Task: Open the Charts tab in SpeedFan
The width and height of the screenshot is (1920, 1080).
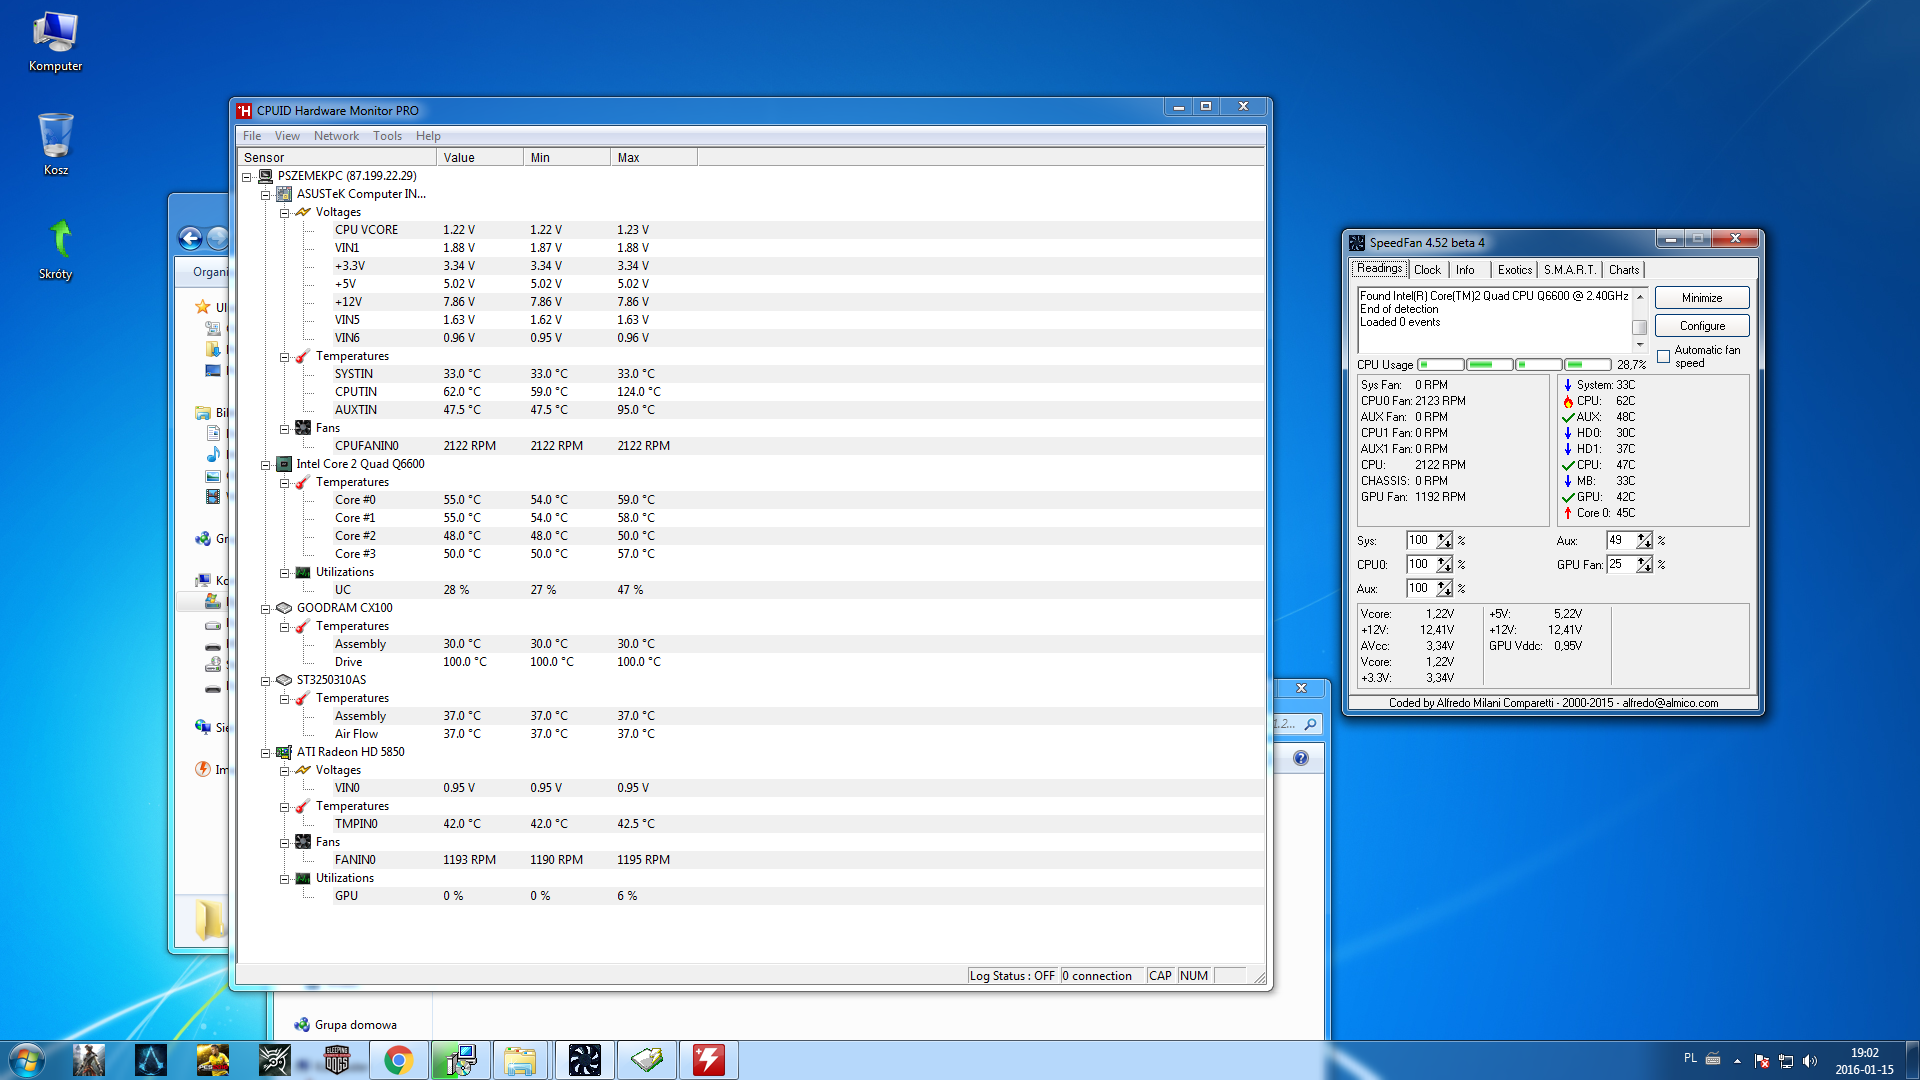Action: (x=1623, y=270)
